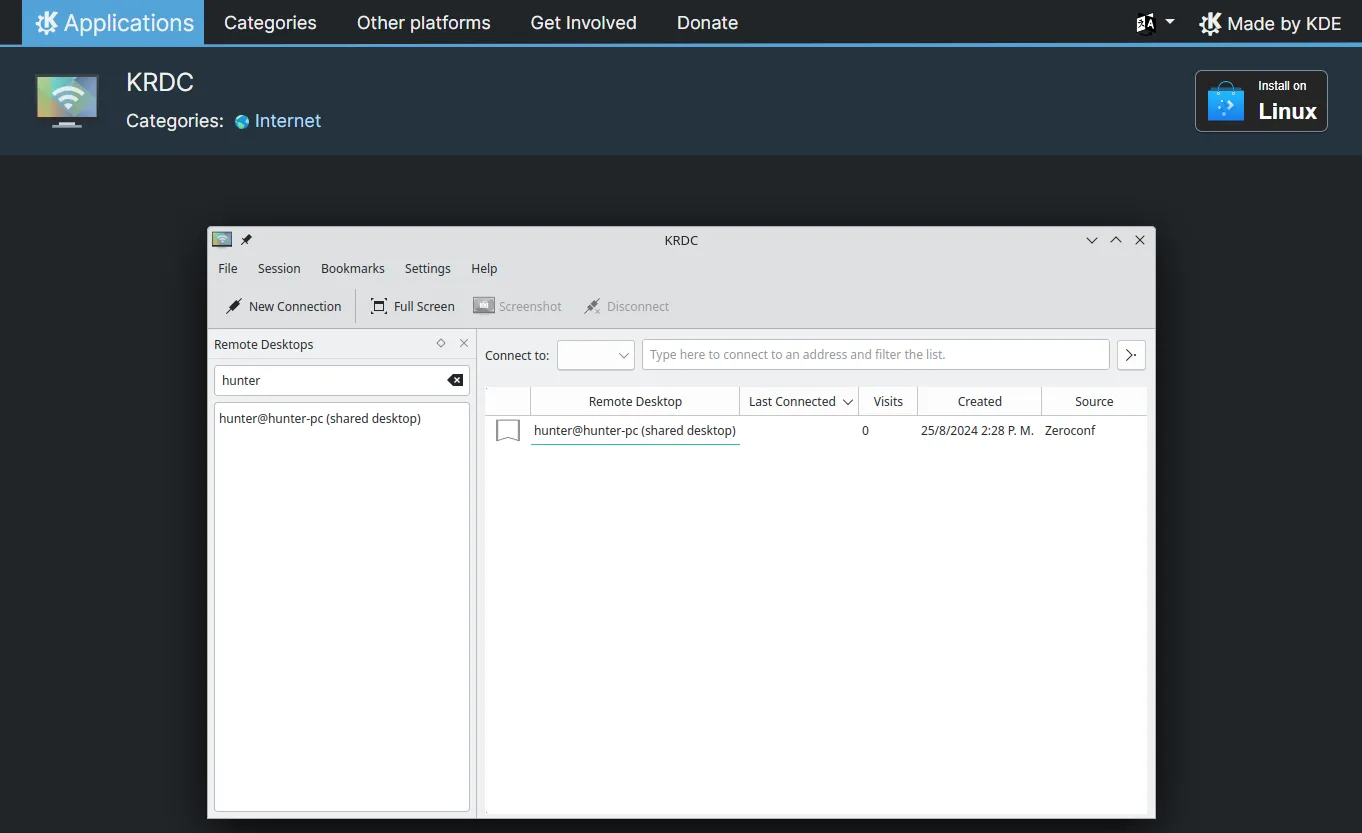Click the New Connection plug icon
1362x833 pixels.
point(233,307)
